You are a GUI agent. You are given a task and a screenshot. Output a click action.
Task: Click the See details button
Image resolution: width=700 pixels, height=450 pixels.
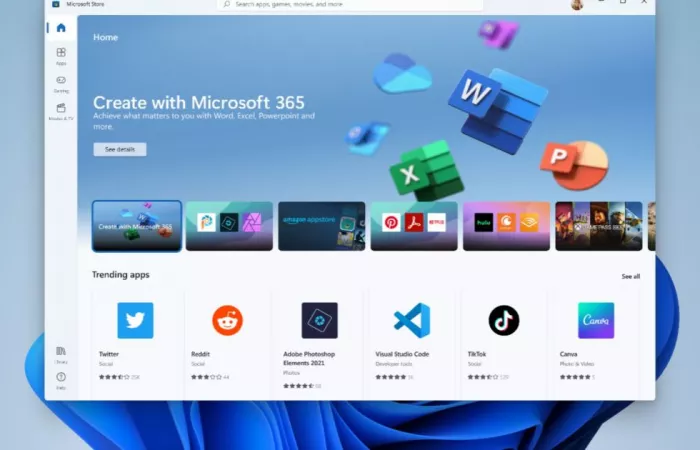point(119,149)
